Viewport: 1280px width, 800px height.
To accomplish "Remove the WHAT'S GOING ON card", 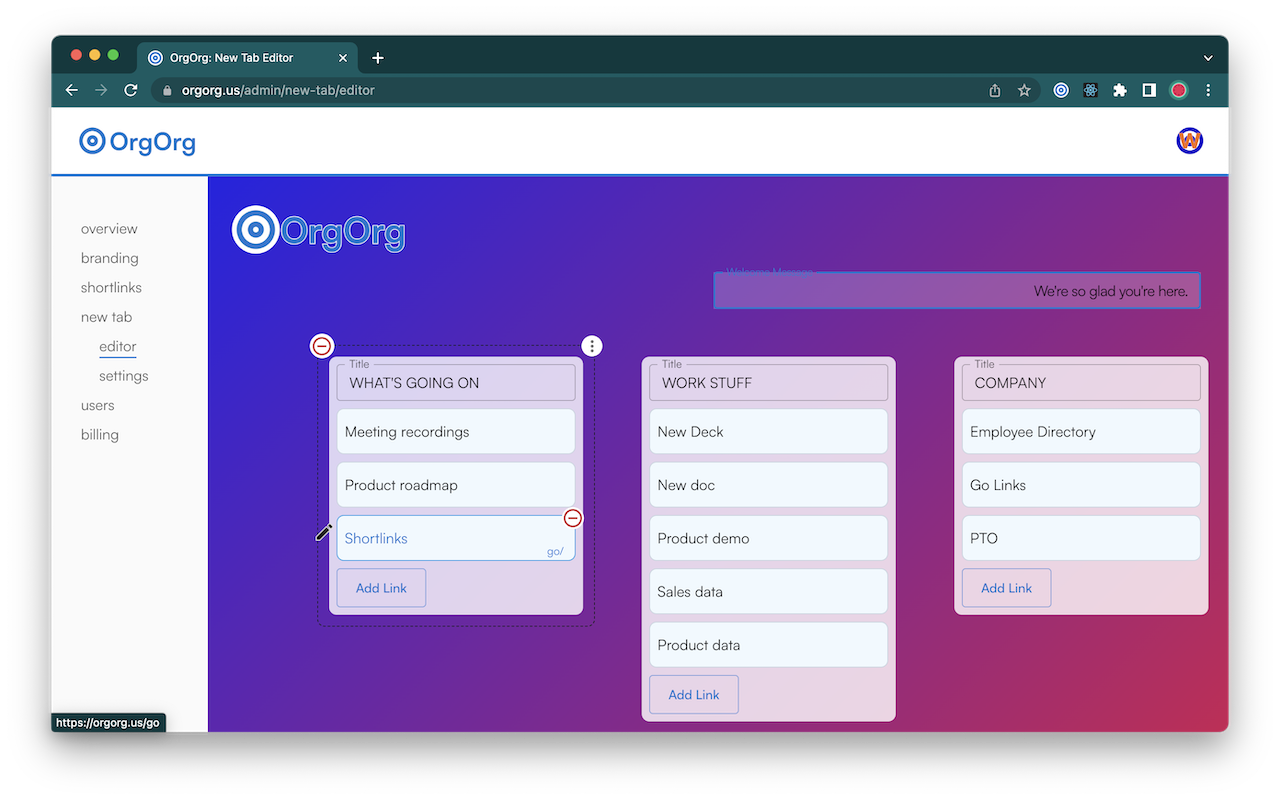I will pos(322,346).
